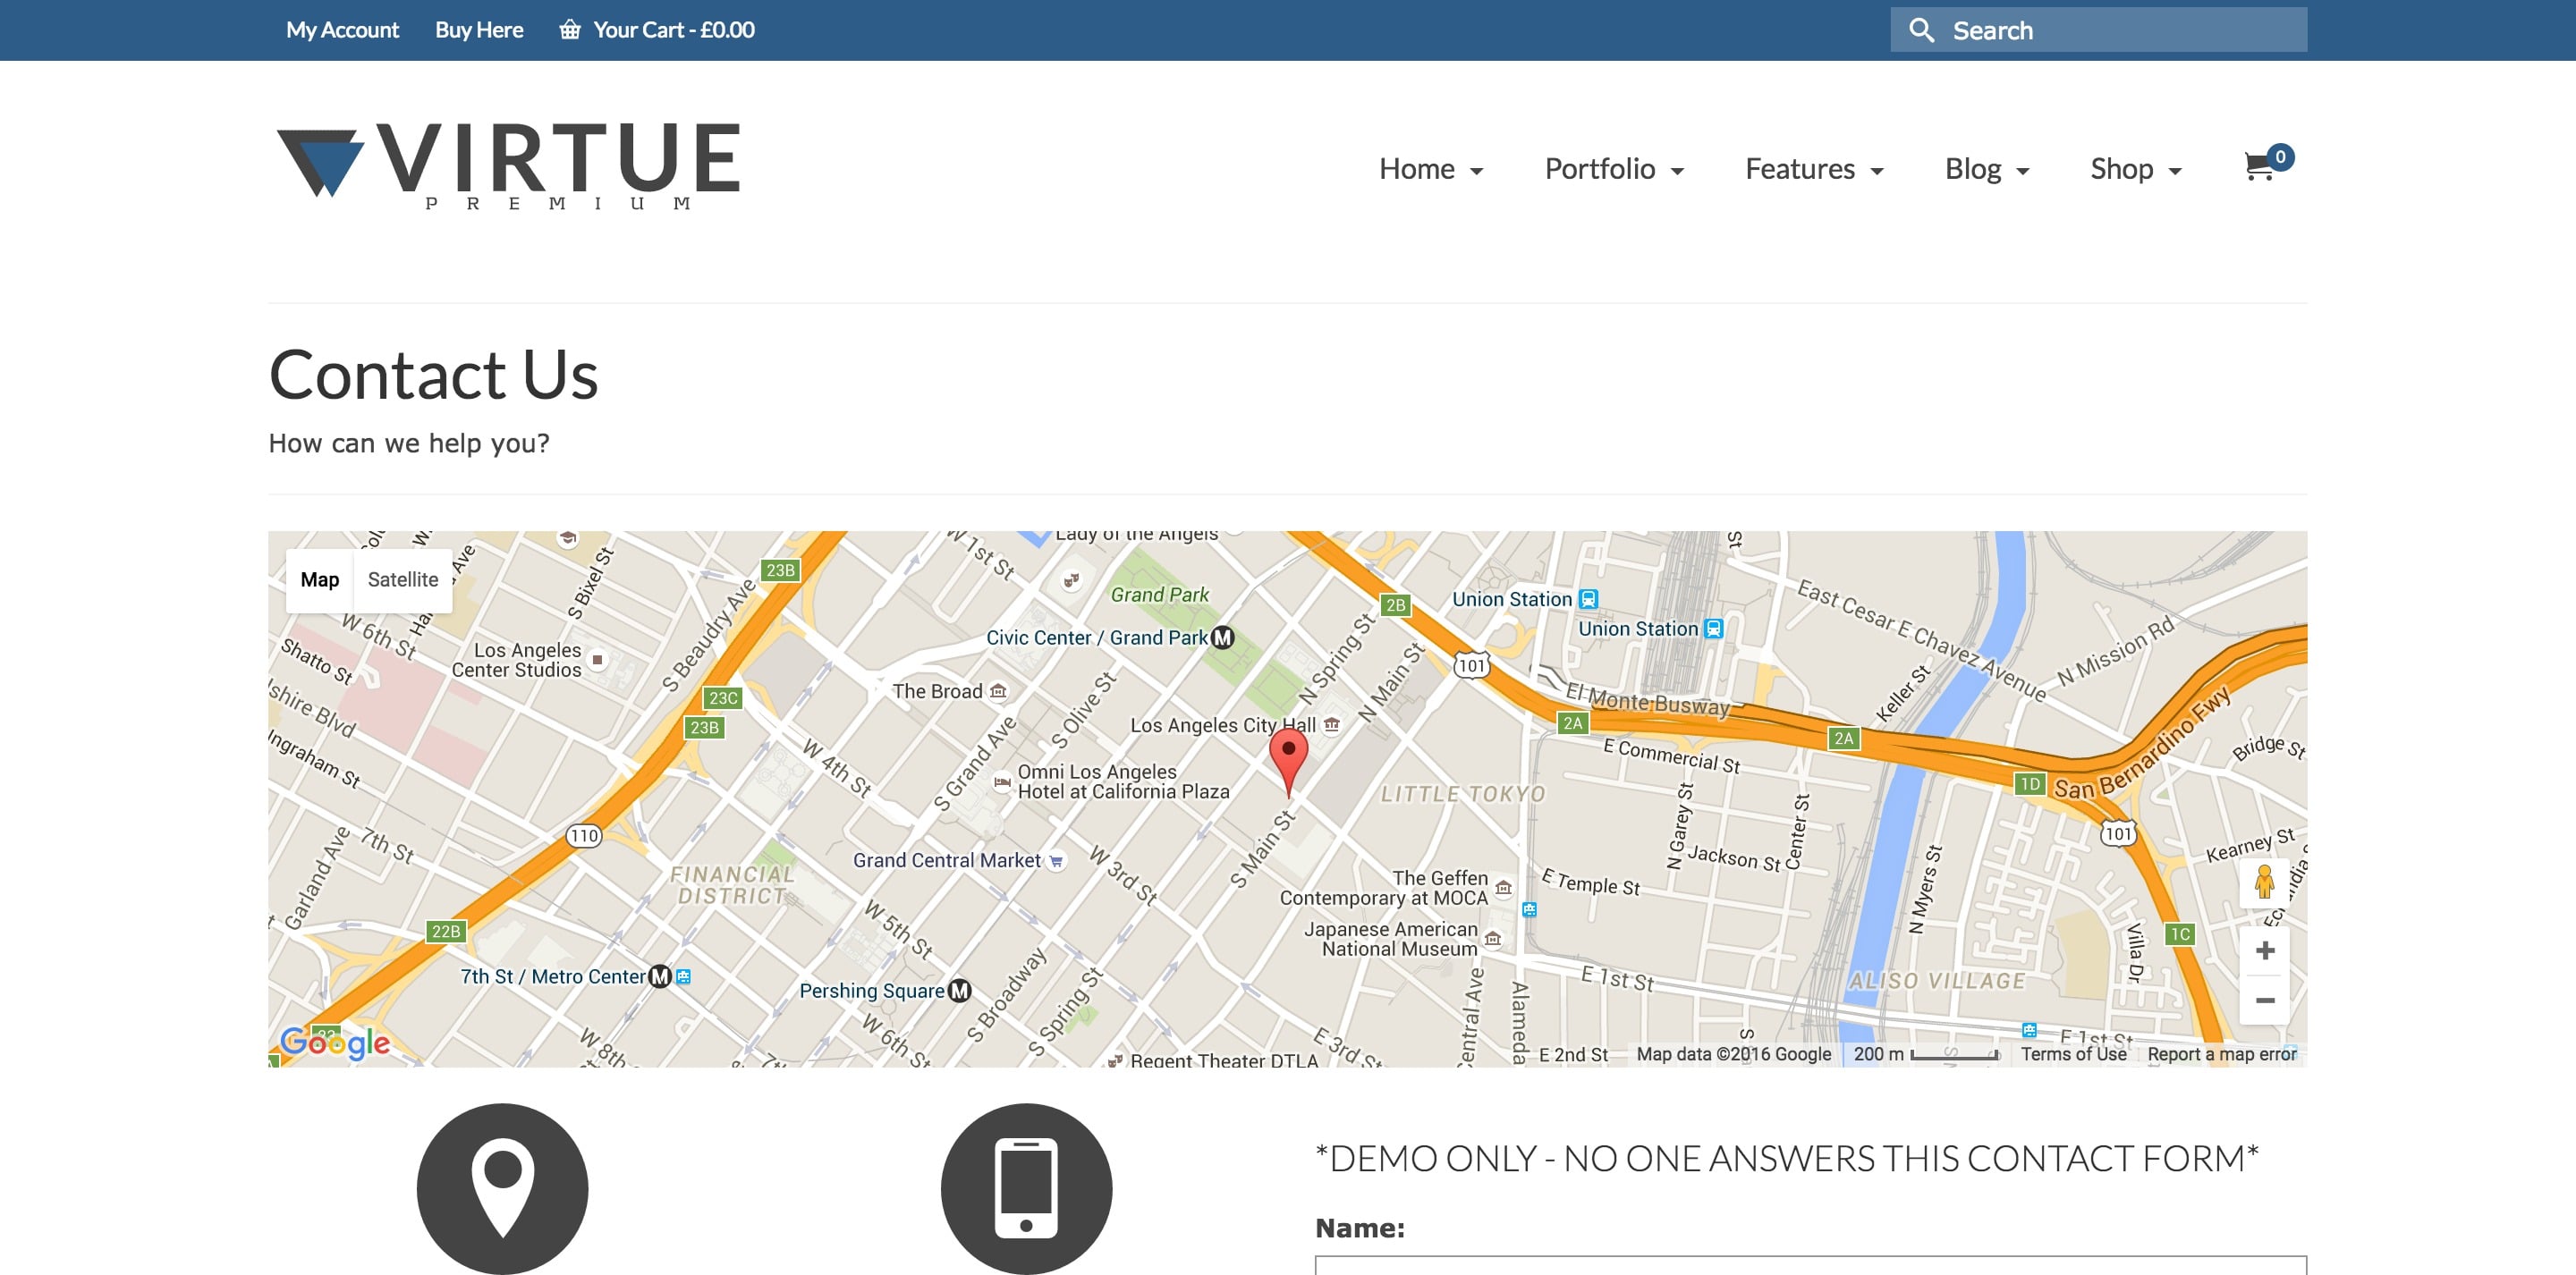The height and width of the screenshot is (1275, 2576).
Task: Click the Google logo on the map
Action: click(335, 1042)
